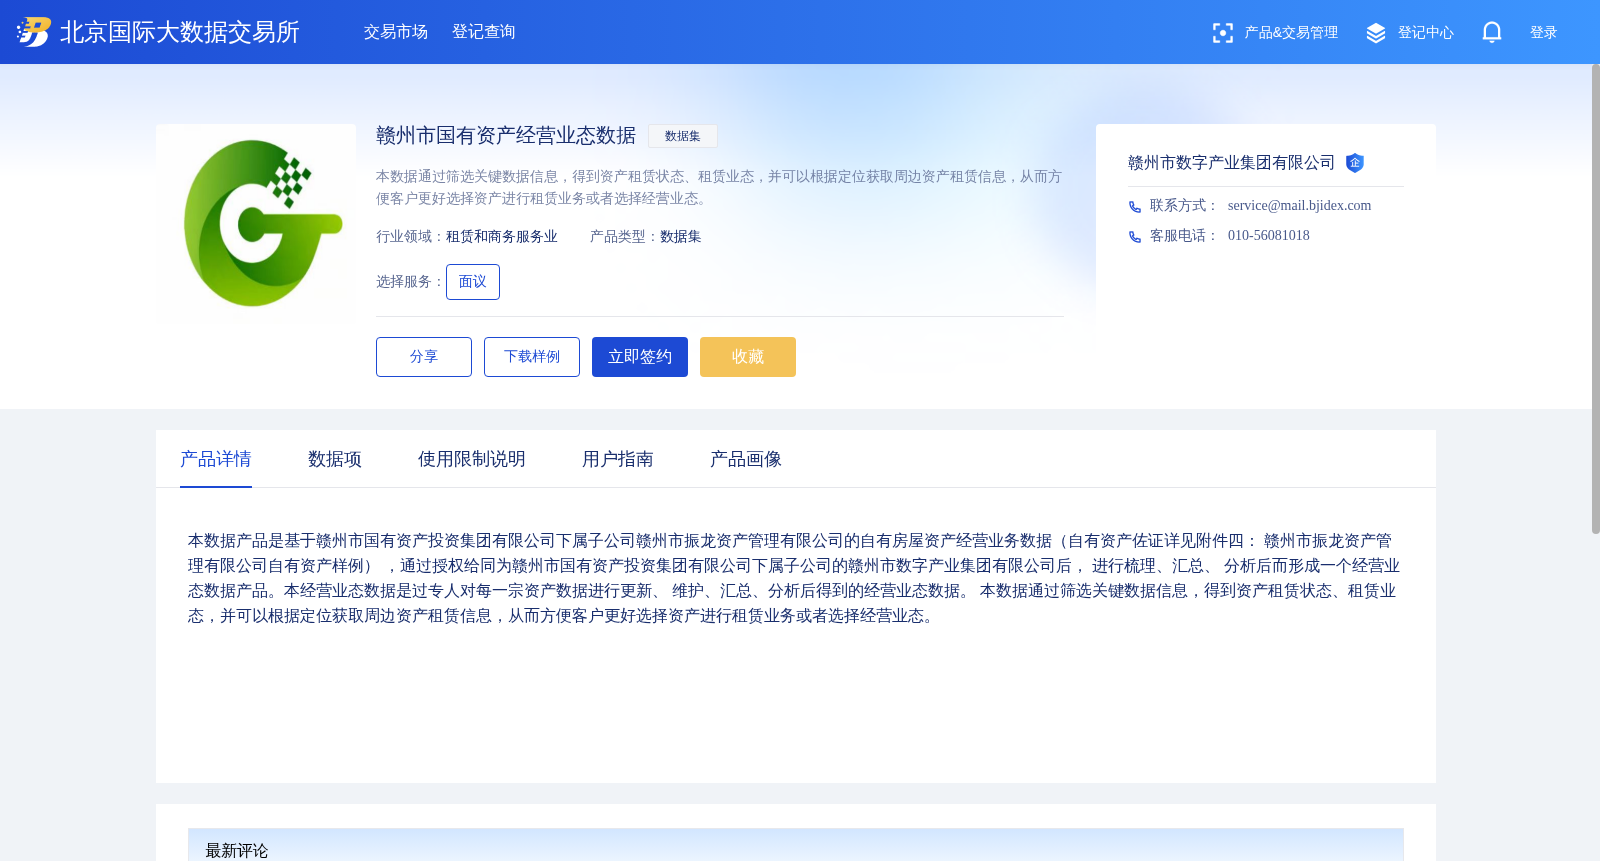Switch to the 产品画像 tab
1600x861 pixels.
[746, 459]
